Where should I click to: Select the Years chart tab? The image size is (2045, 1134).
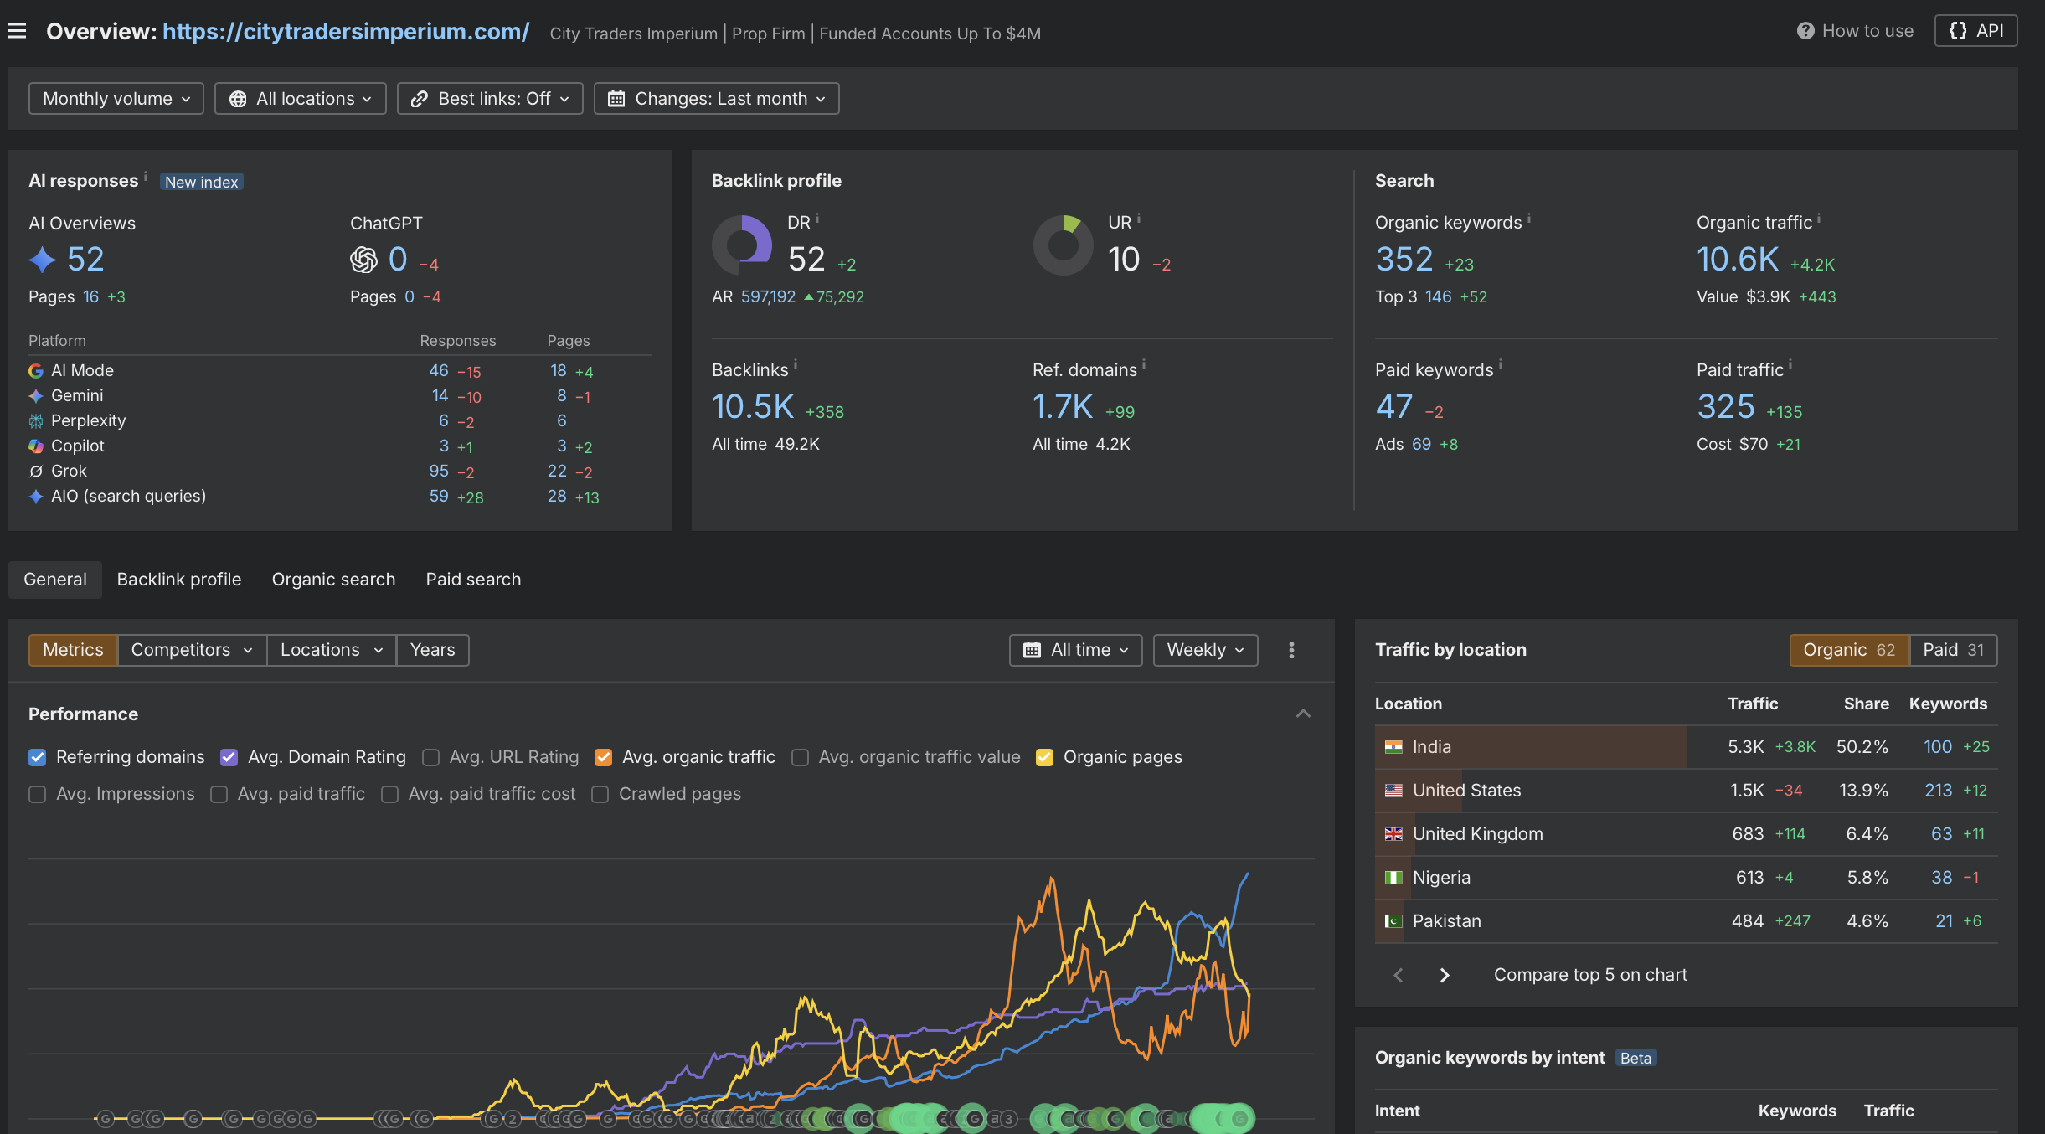432,650
